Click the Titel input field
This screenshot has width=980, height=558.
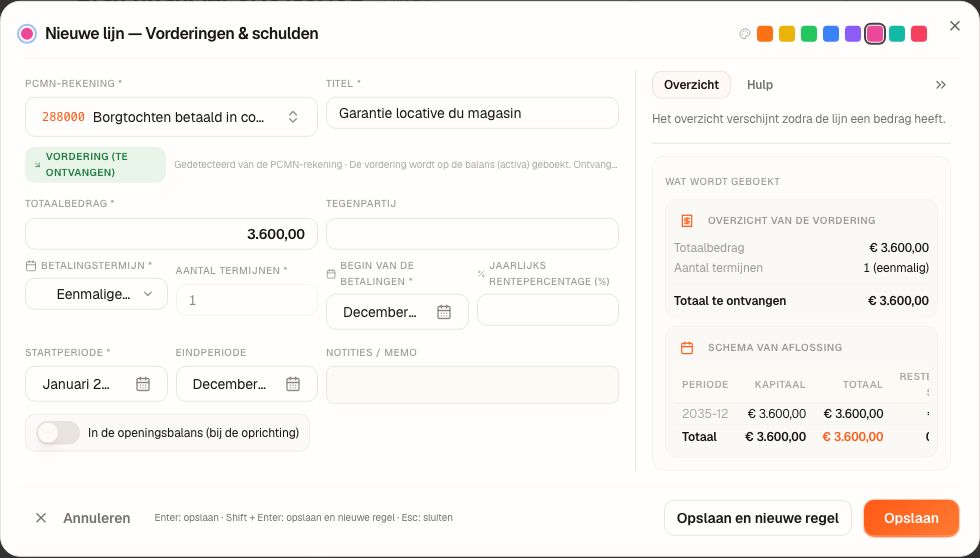[472, 113]
